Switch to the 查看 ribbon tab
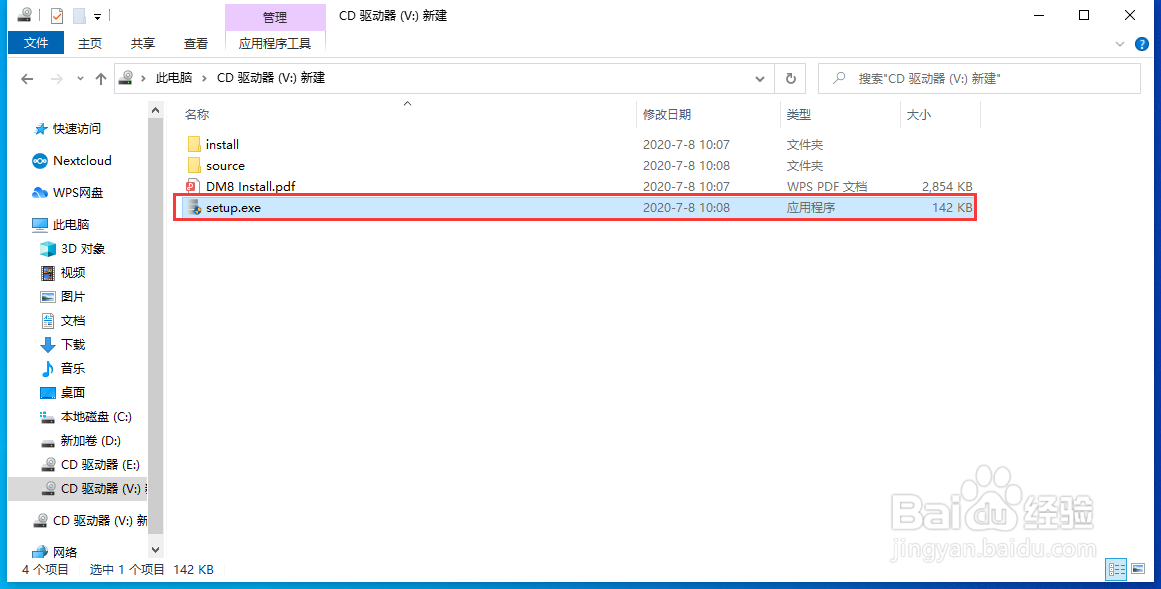 pos(195,43)
